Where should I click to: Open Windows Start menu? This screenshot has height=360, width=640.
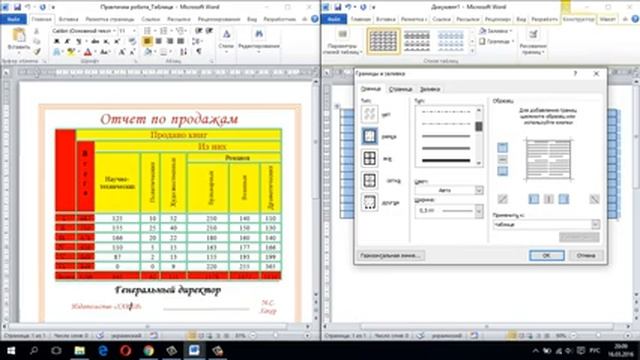point(11,350)
